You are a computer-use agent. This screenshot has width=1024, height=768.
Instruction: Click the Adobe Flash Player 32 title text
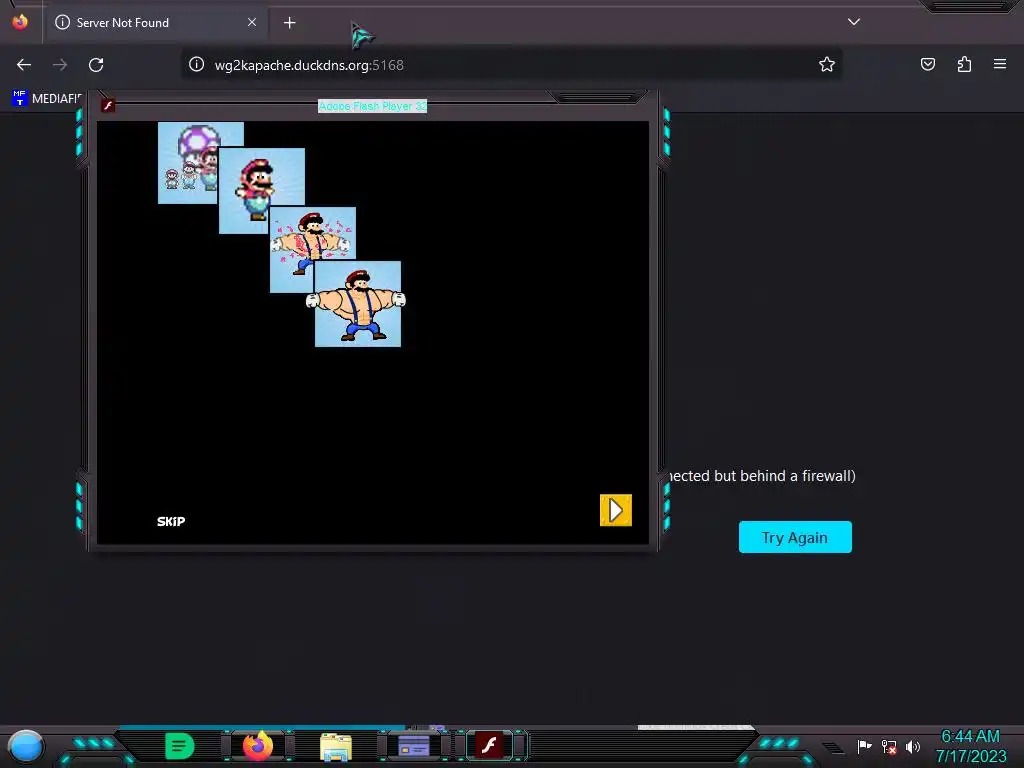coord(372,106)
